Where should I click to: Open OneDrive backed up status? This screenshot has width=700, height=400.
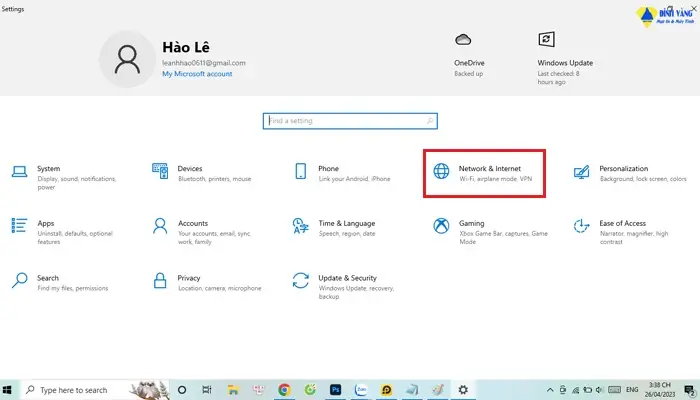click(x=469, y=55)
